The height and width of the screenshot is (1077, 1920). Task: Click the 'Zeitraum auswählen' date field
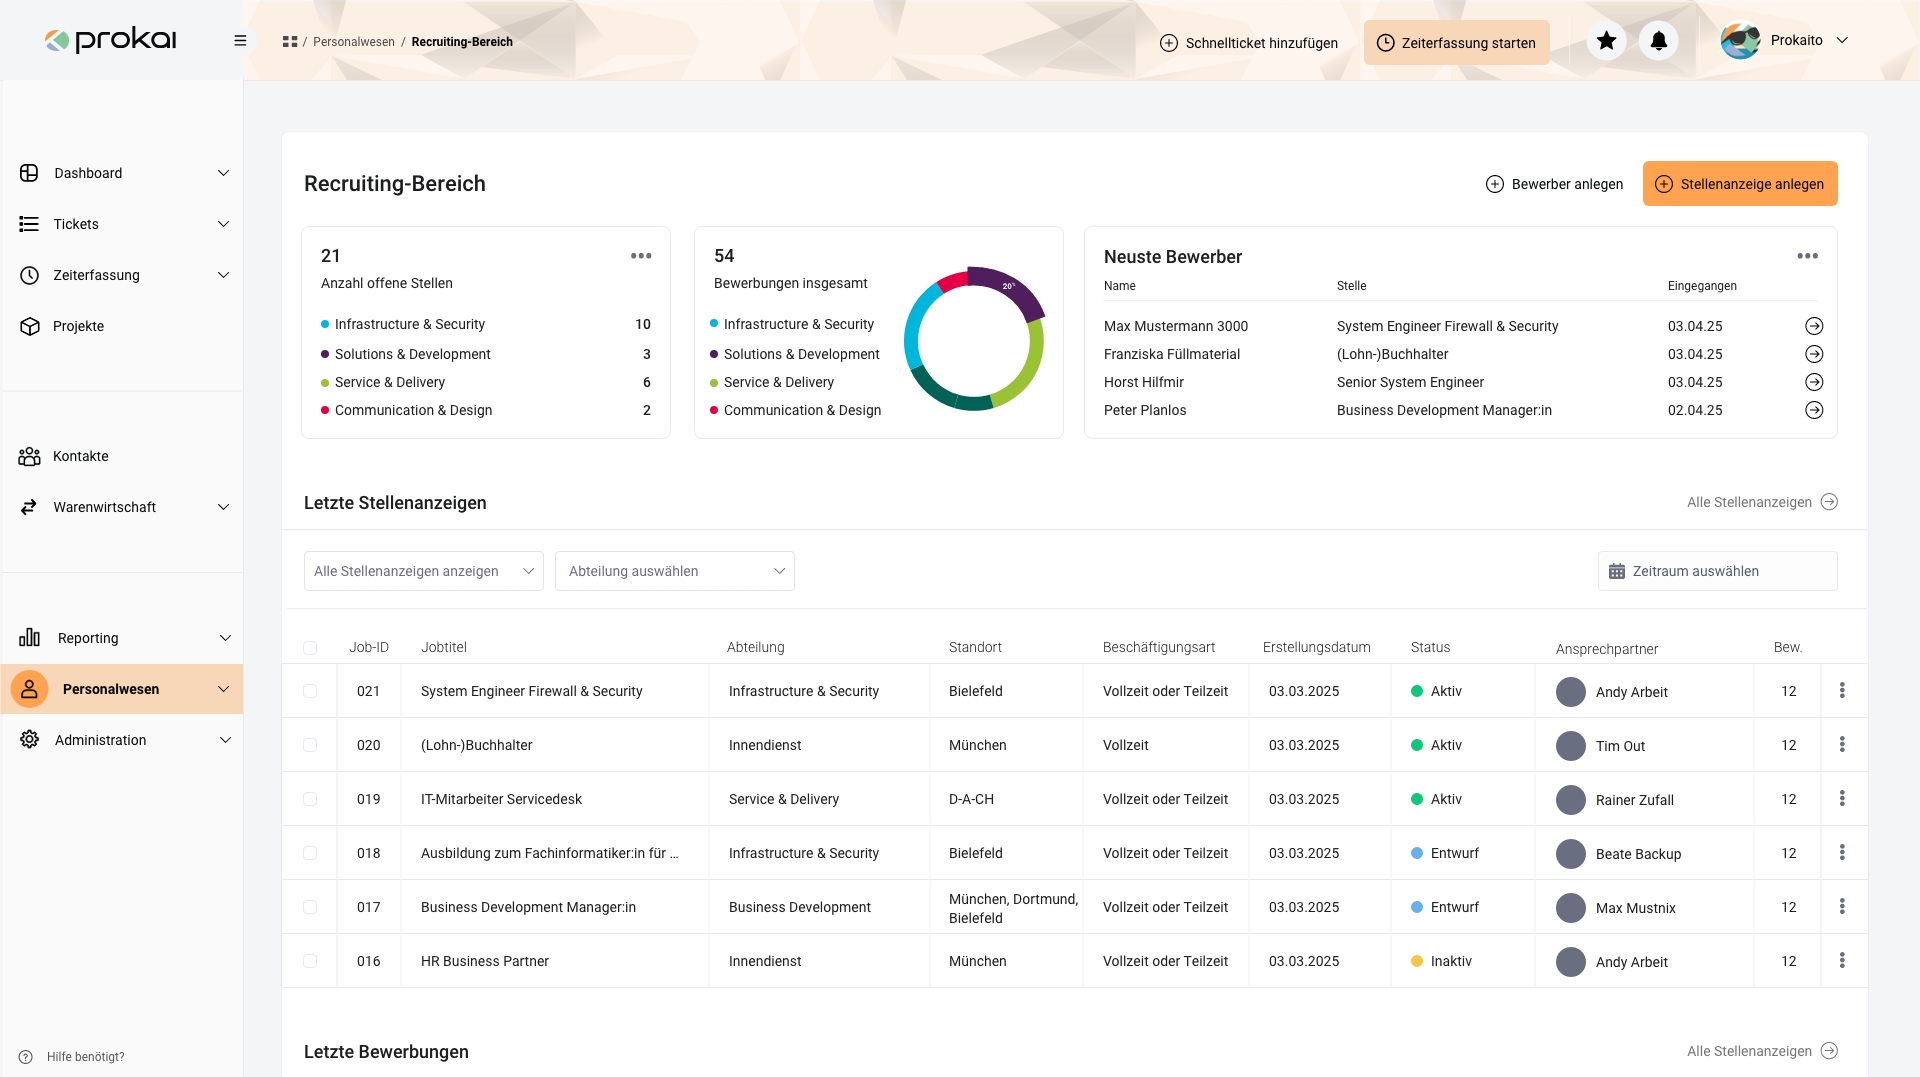pyautogui.click(x=1717, y=571)
